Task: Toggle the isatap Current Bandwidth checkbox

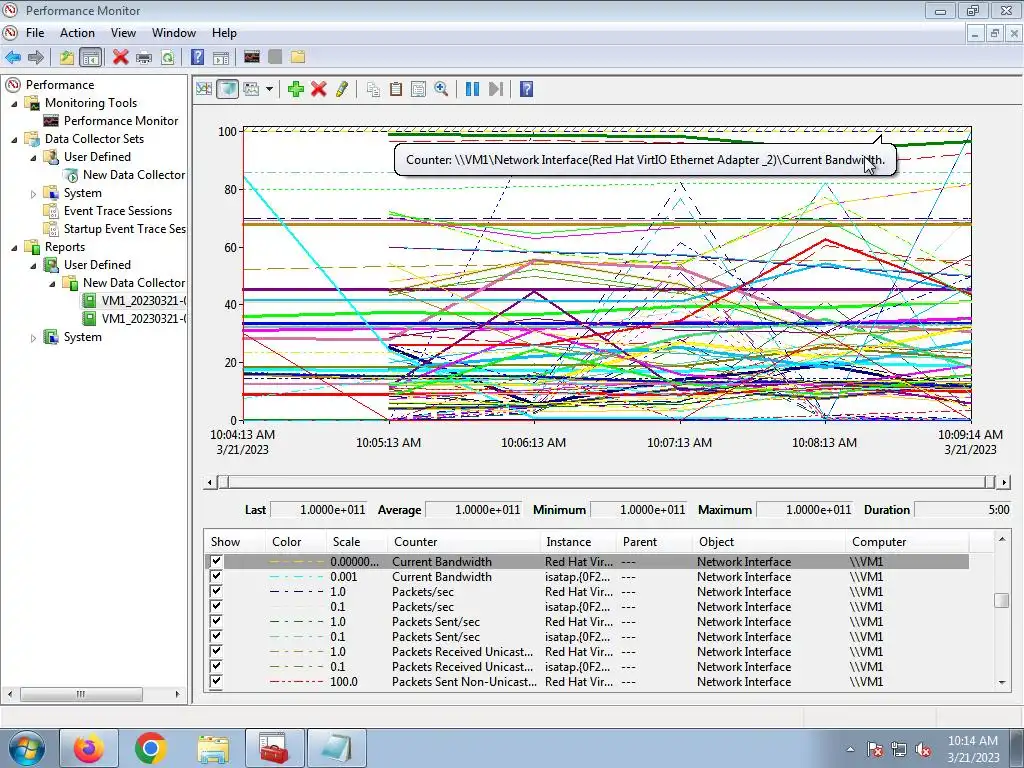Action: [216, 577]
